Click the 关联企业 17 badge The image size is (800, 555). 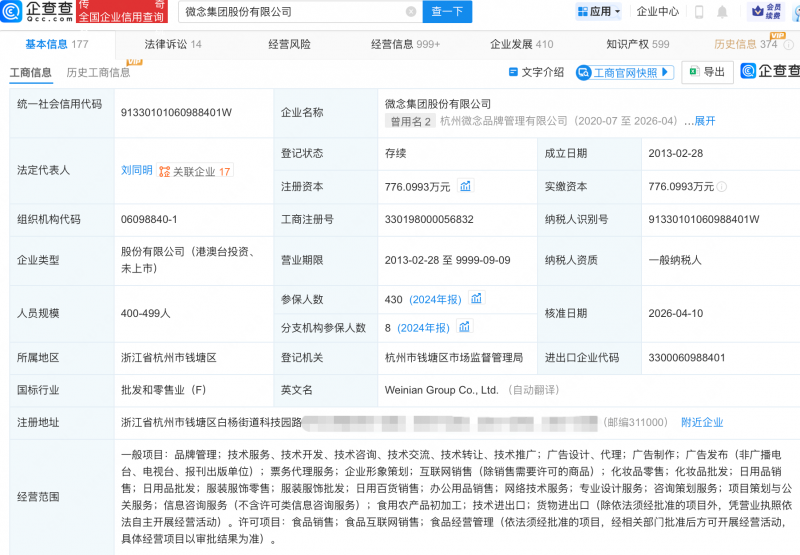196,171
